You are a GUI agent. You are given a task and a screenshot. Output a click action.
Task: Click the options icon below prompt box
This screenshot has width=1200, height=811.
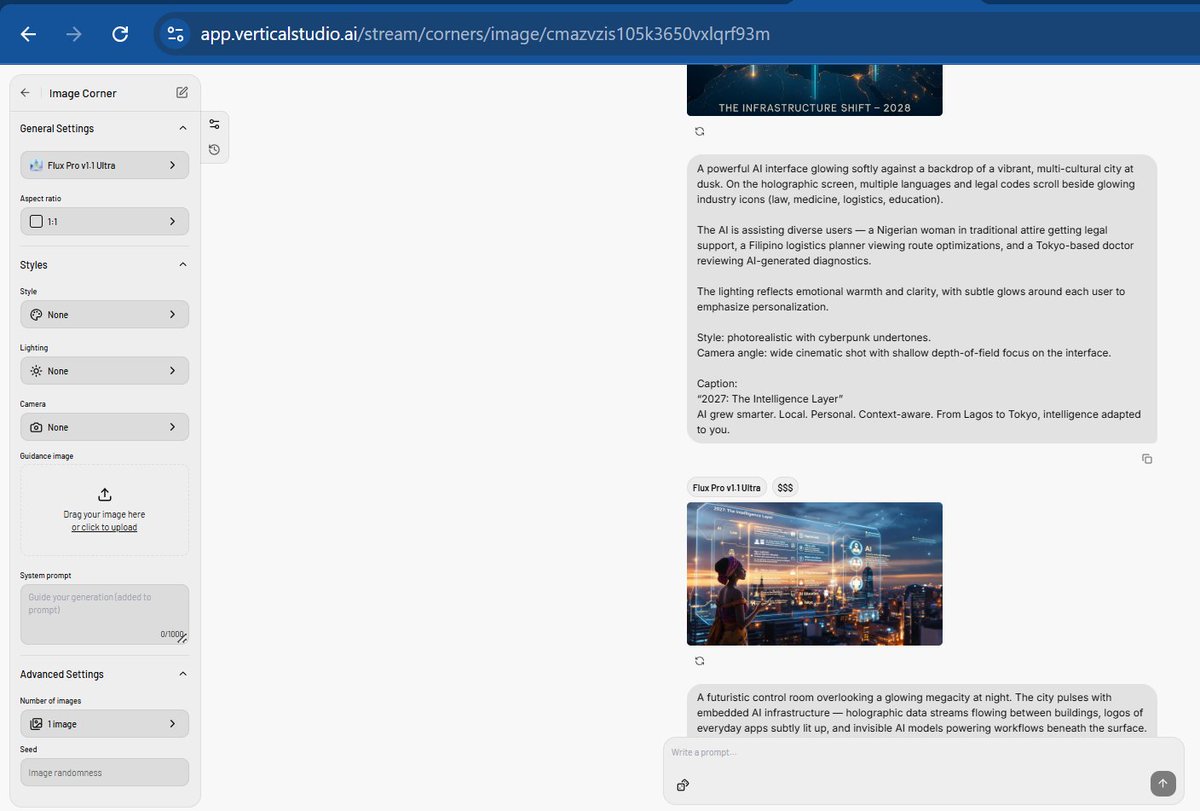(x=683, y=785)
